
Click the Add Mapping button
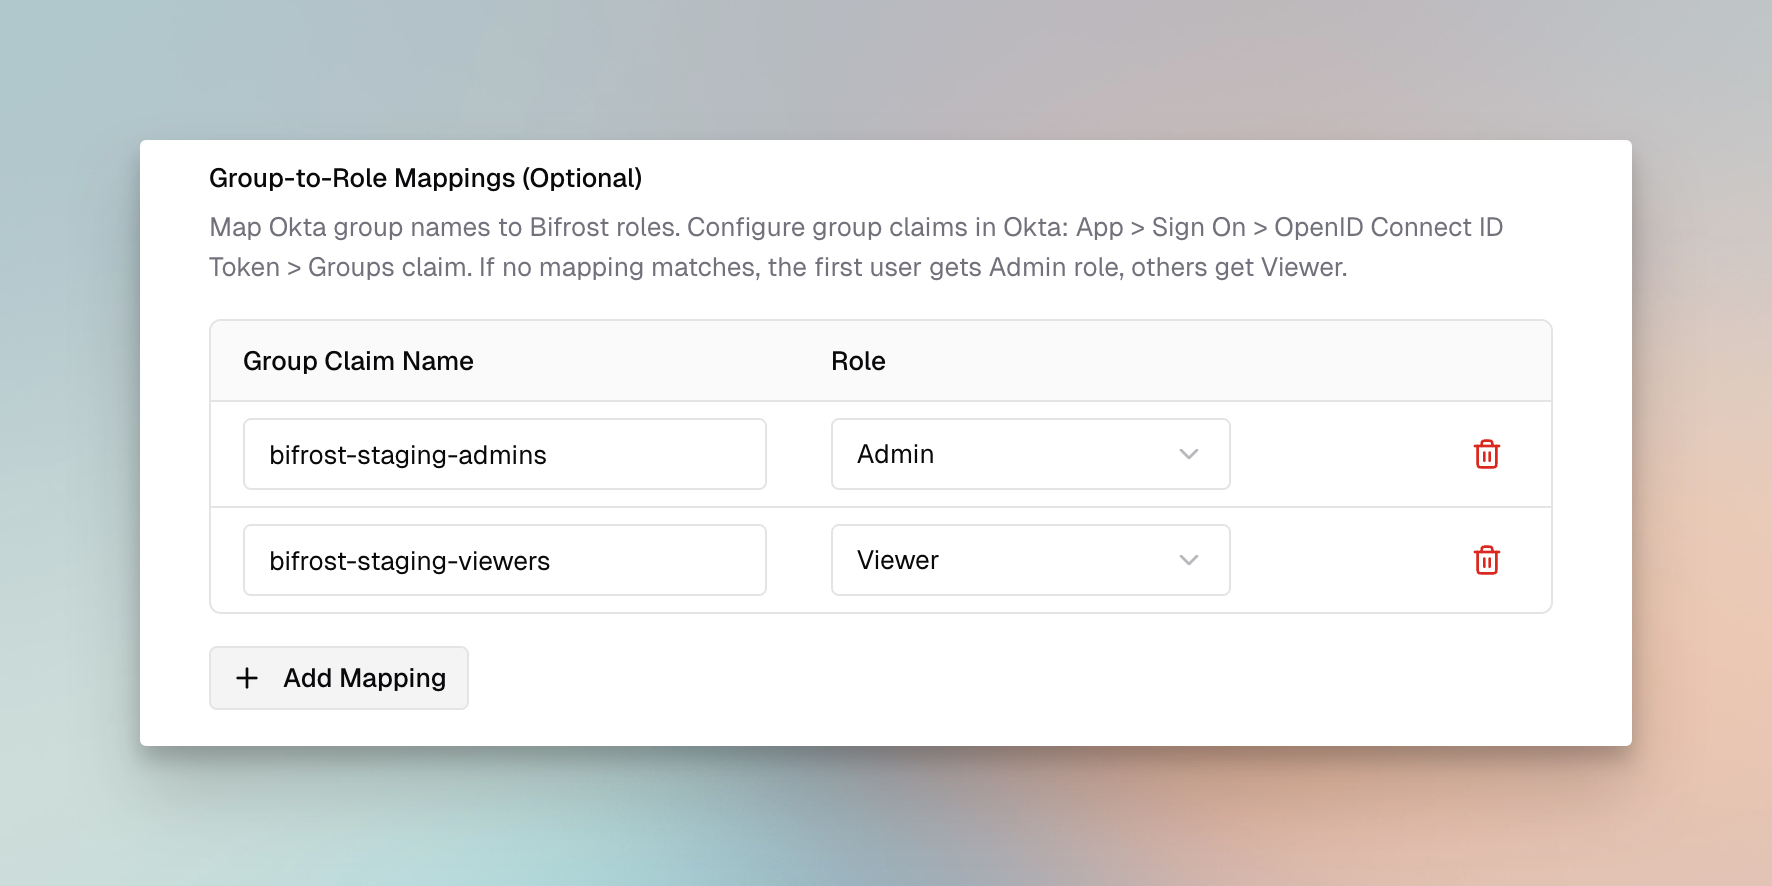(x=338, y=678)
